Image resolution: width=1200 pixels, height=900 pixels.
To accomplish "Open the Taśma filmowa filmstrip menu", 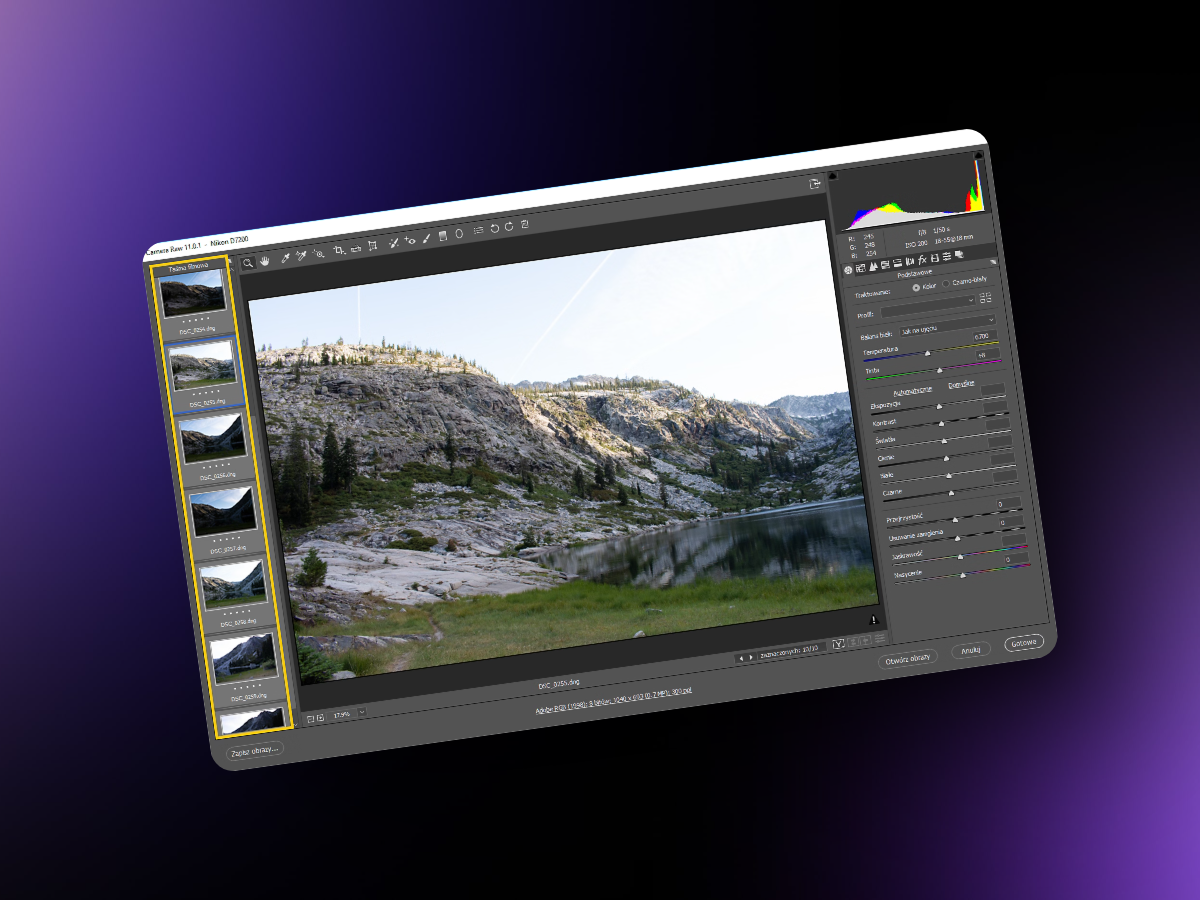I will pos(229,263).
